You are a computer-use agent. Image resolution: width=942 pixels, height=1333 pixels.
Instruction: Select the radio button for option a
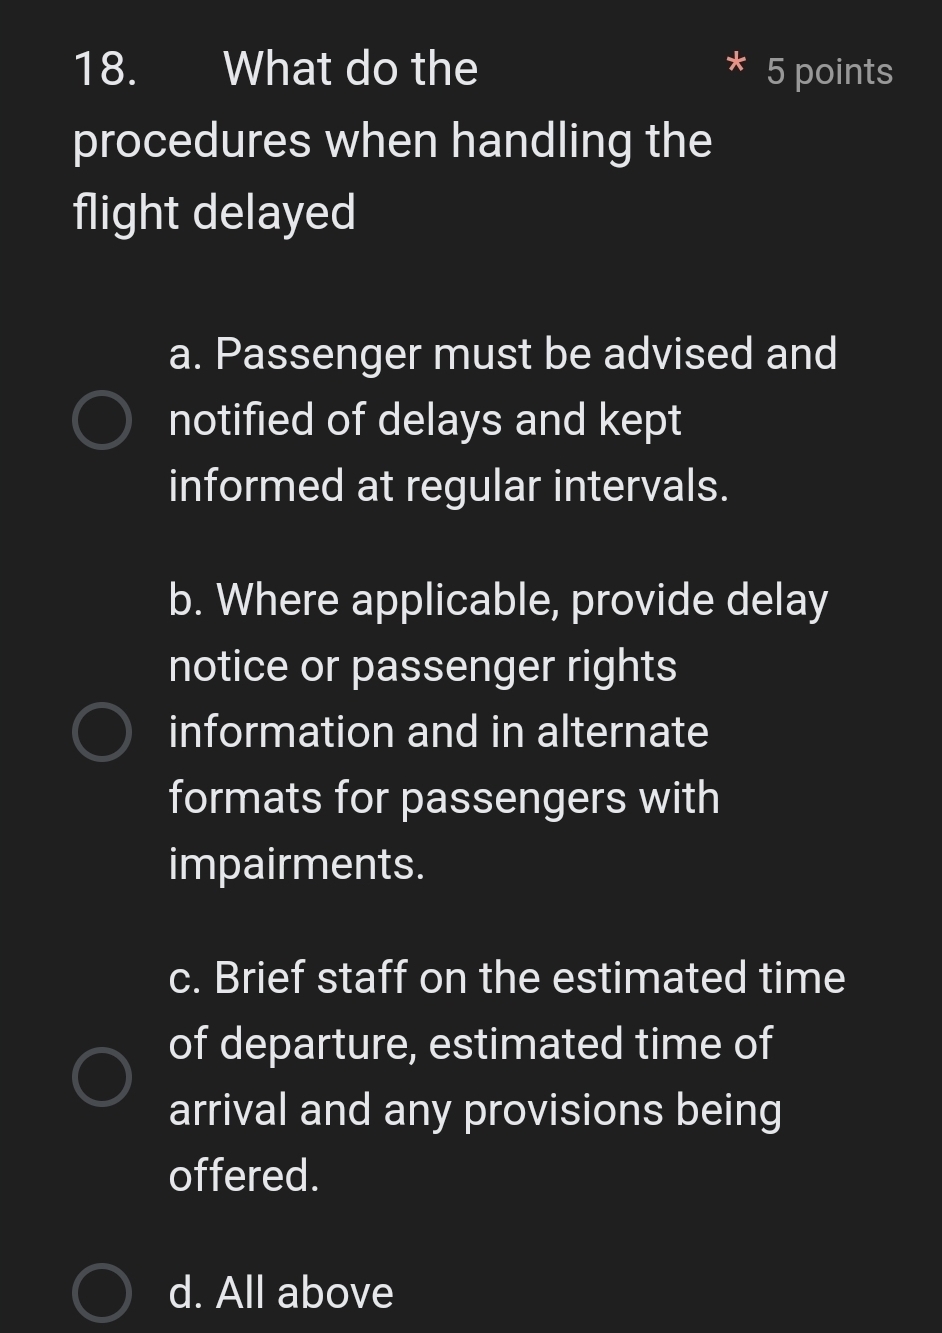pyautogui.click(x=101, y=421)
